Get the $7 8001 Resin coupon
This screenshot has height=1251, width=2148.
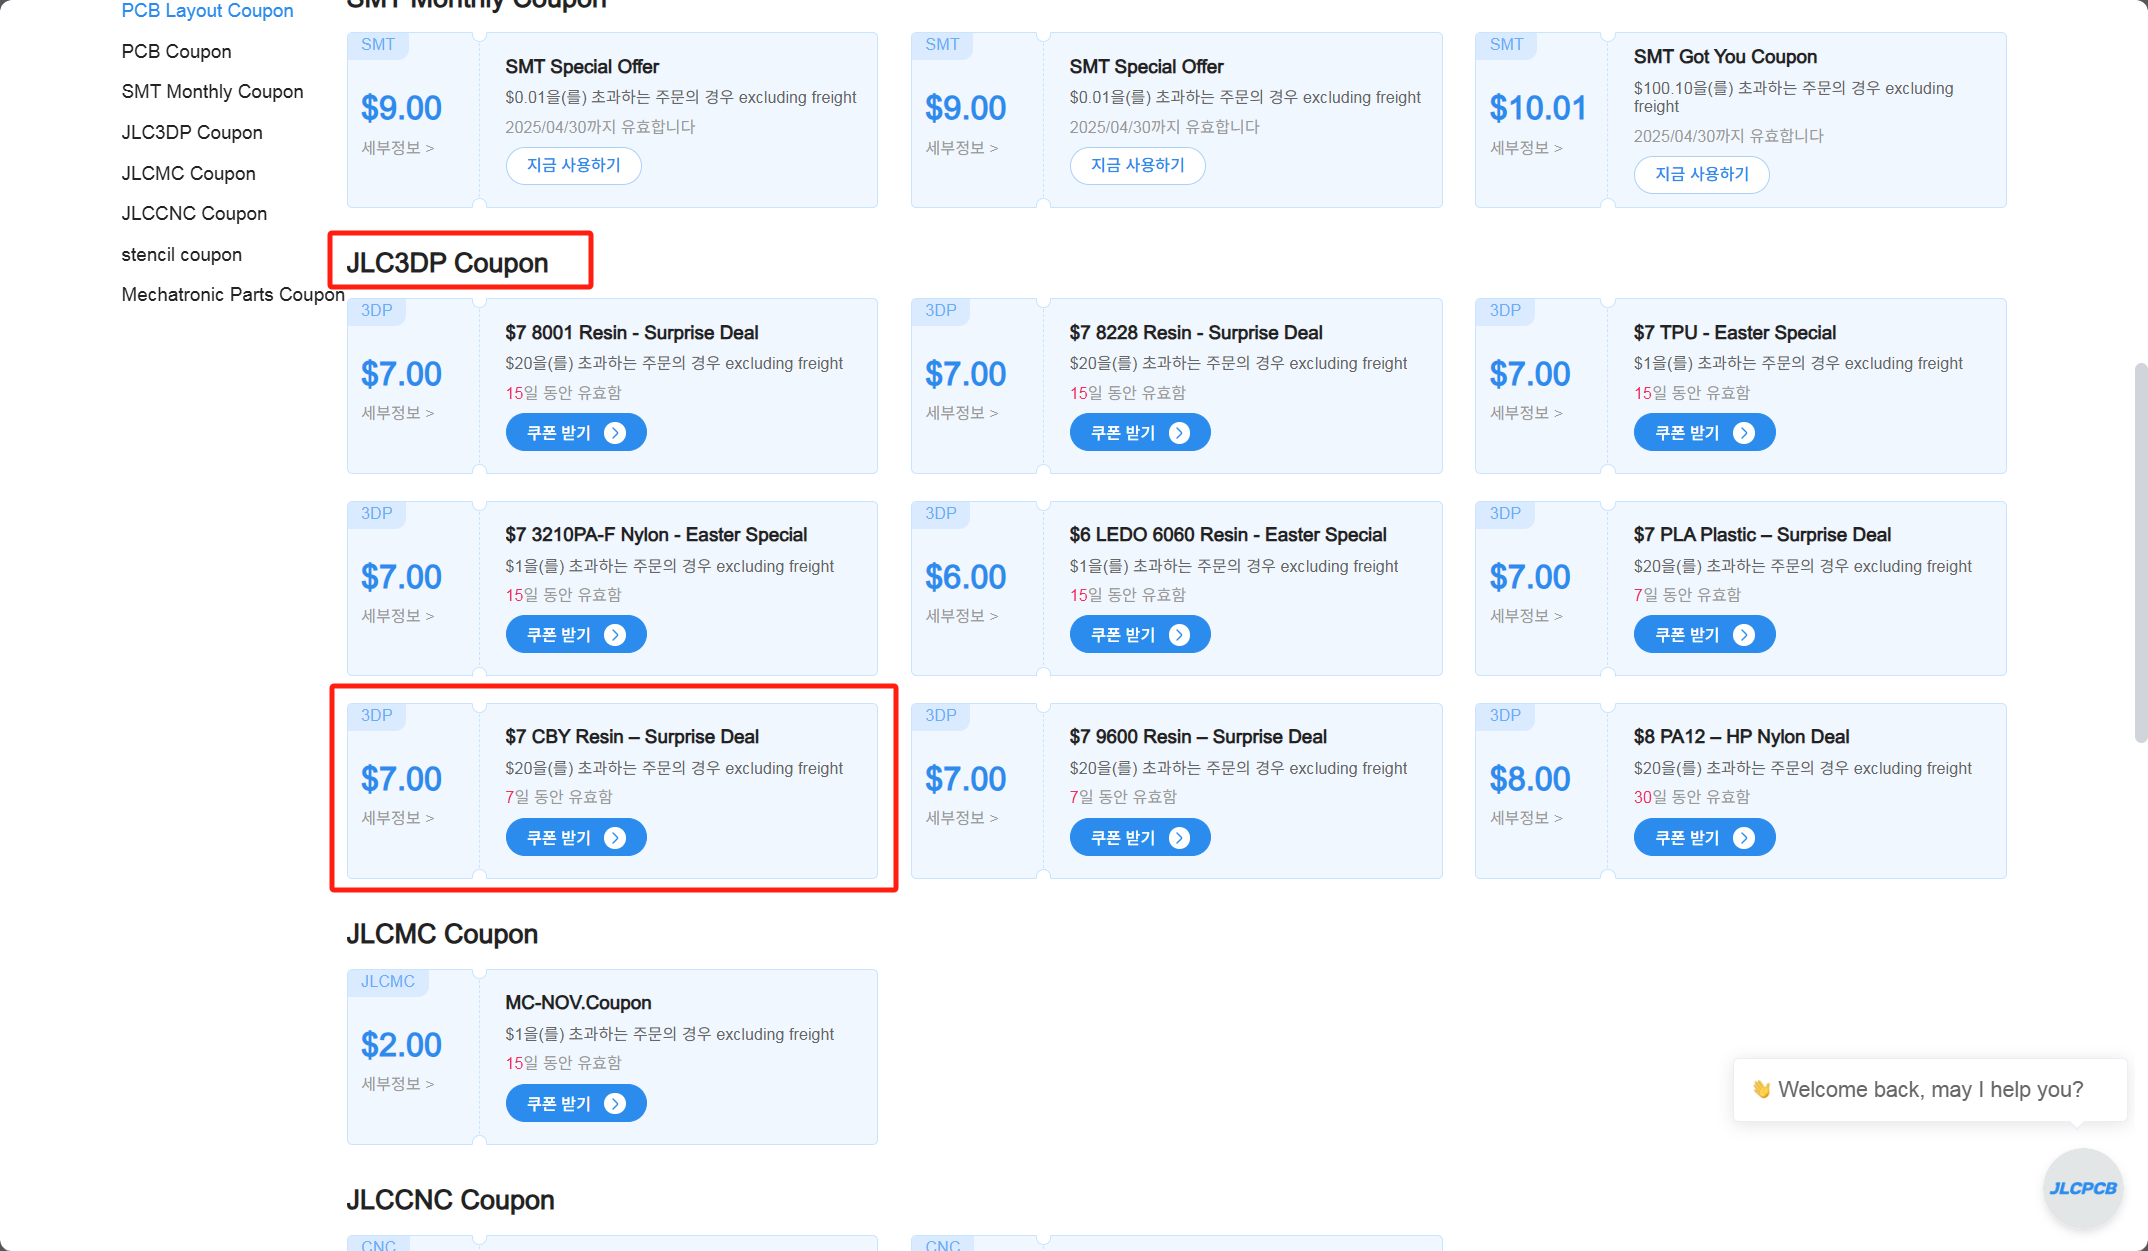click(576, 433)
